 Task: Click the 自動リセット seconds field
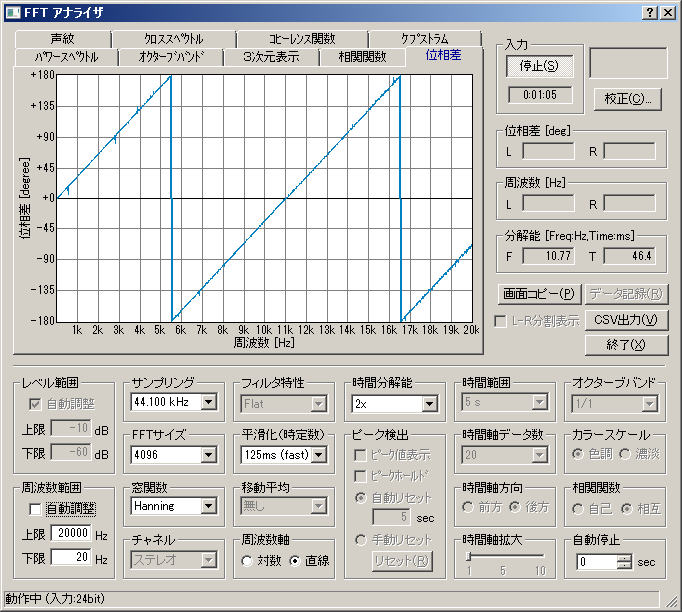391,517
